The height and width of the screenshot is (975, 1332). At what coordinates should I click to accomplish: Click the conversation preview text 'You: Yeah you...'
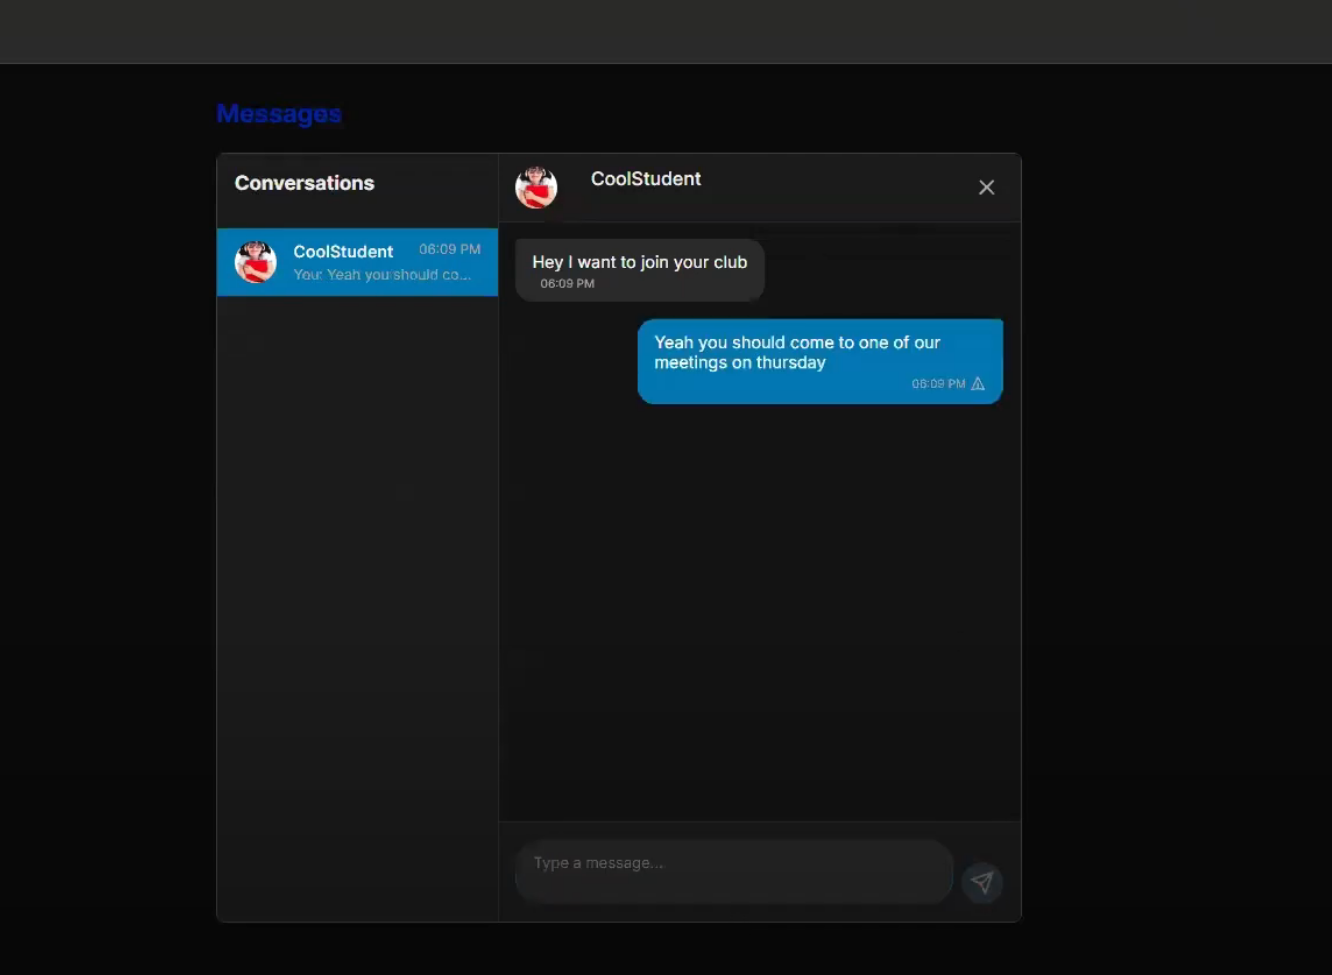(x=381, y=275)
